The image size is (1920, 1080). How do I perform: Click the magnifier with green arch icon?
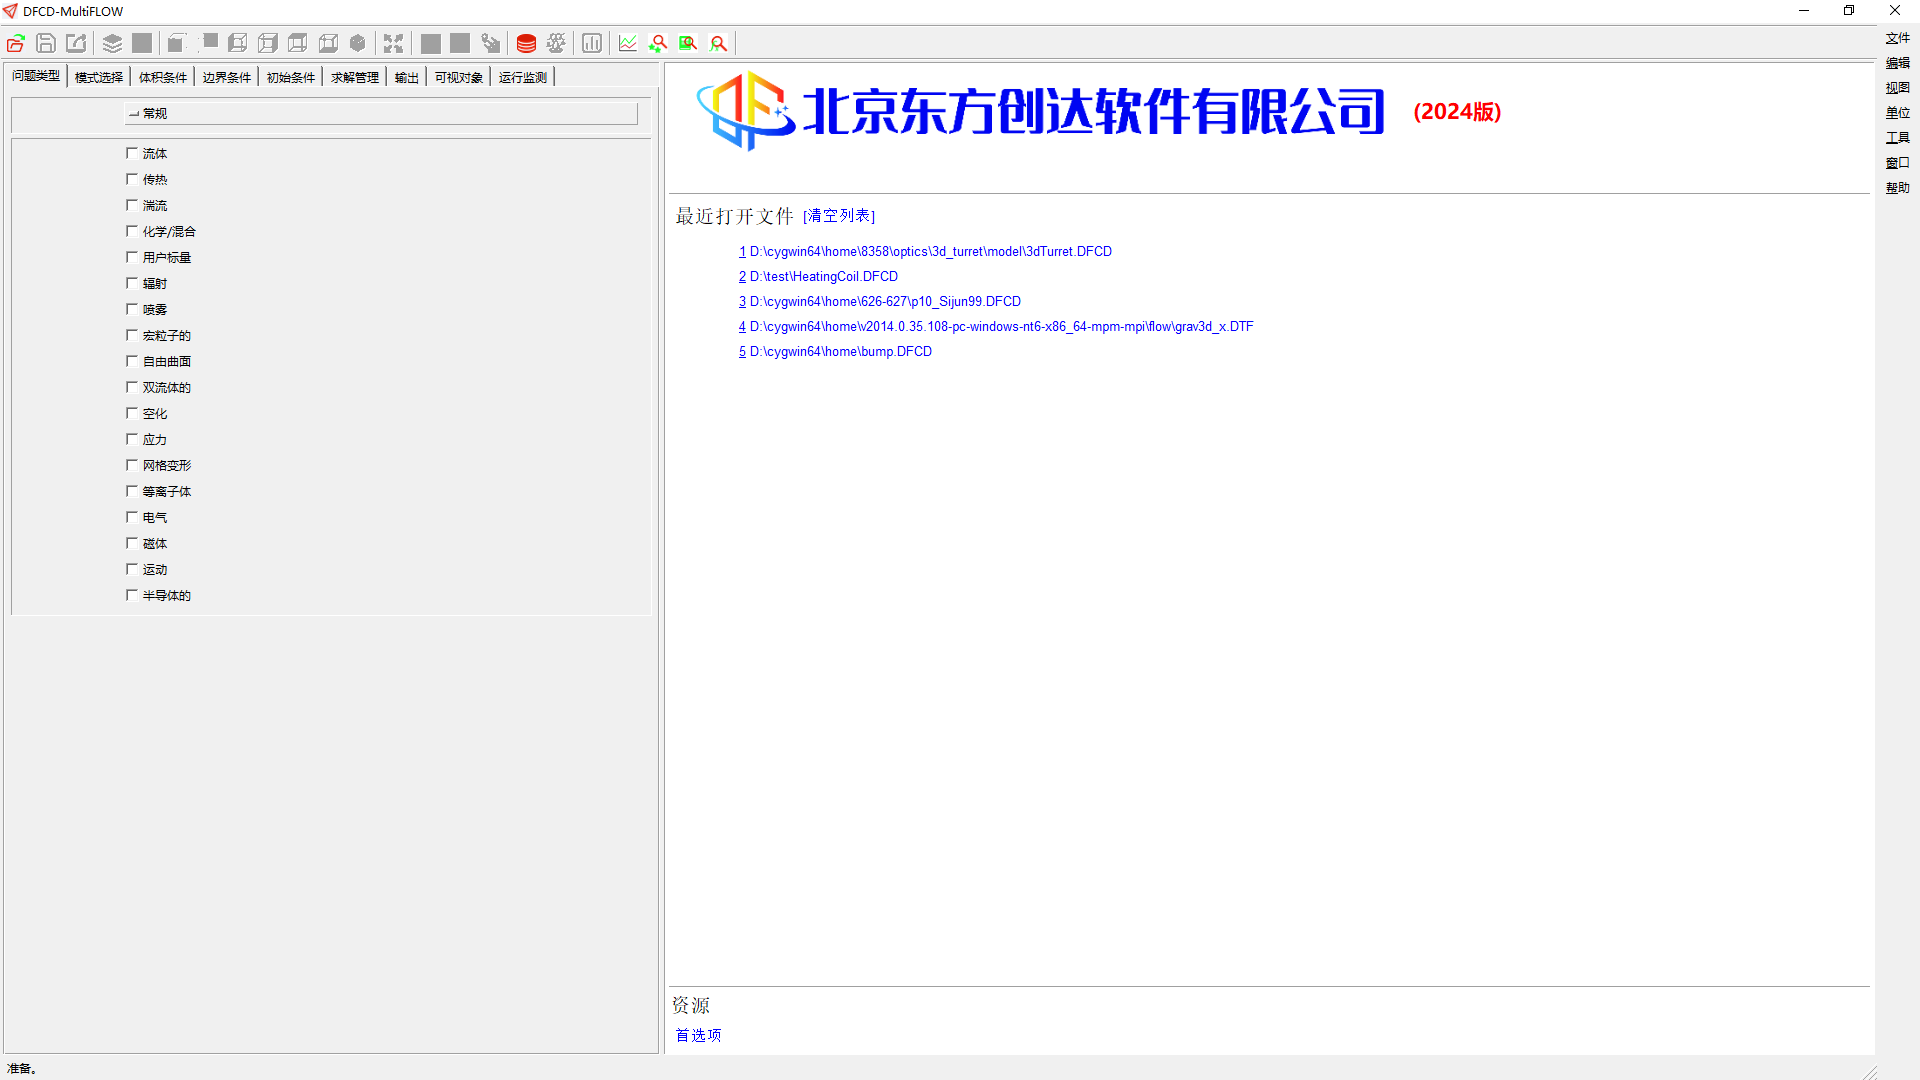[718, 43]
